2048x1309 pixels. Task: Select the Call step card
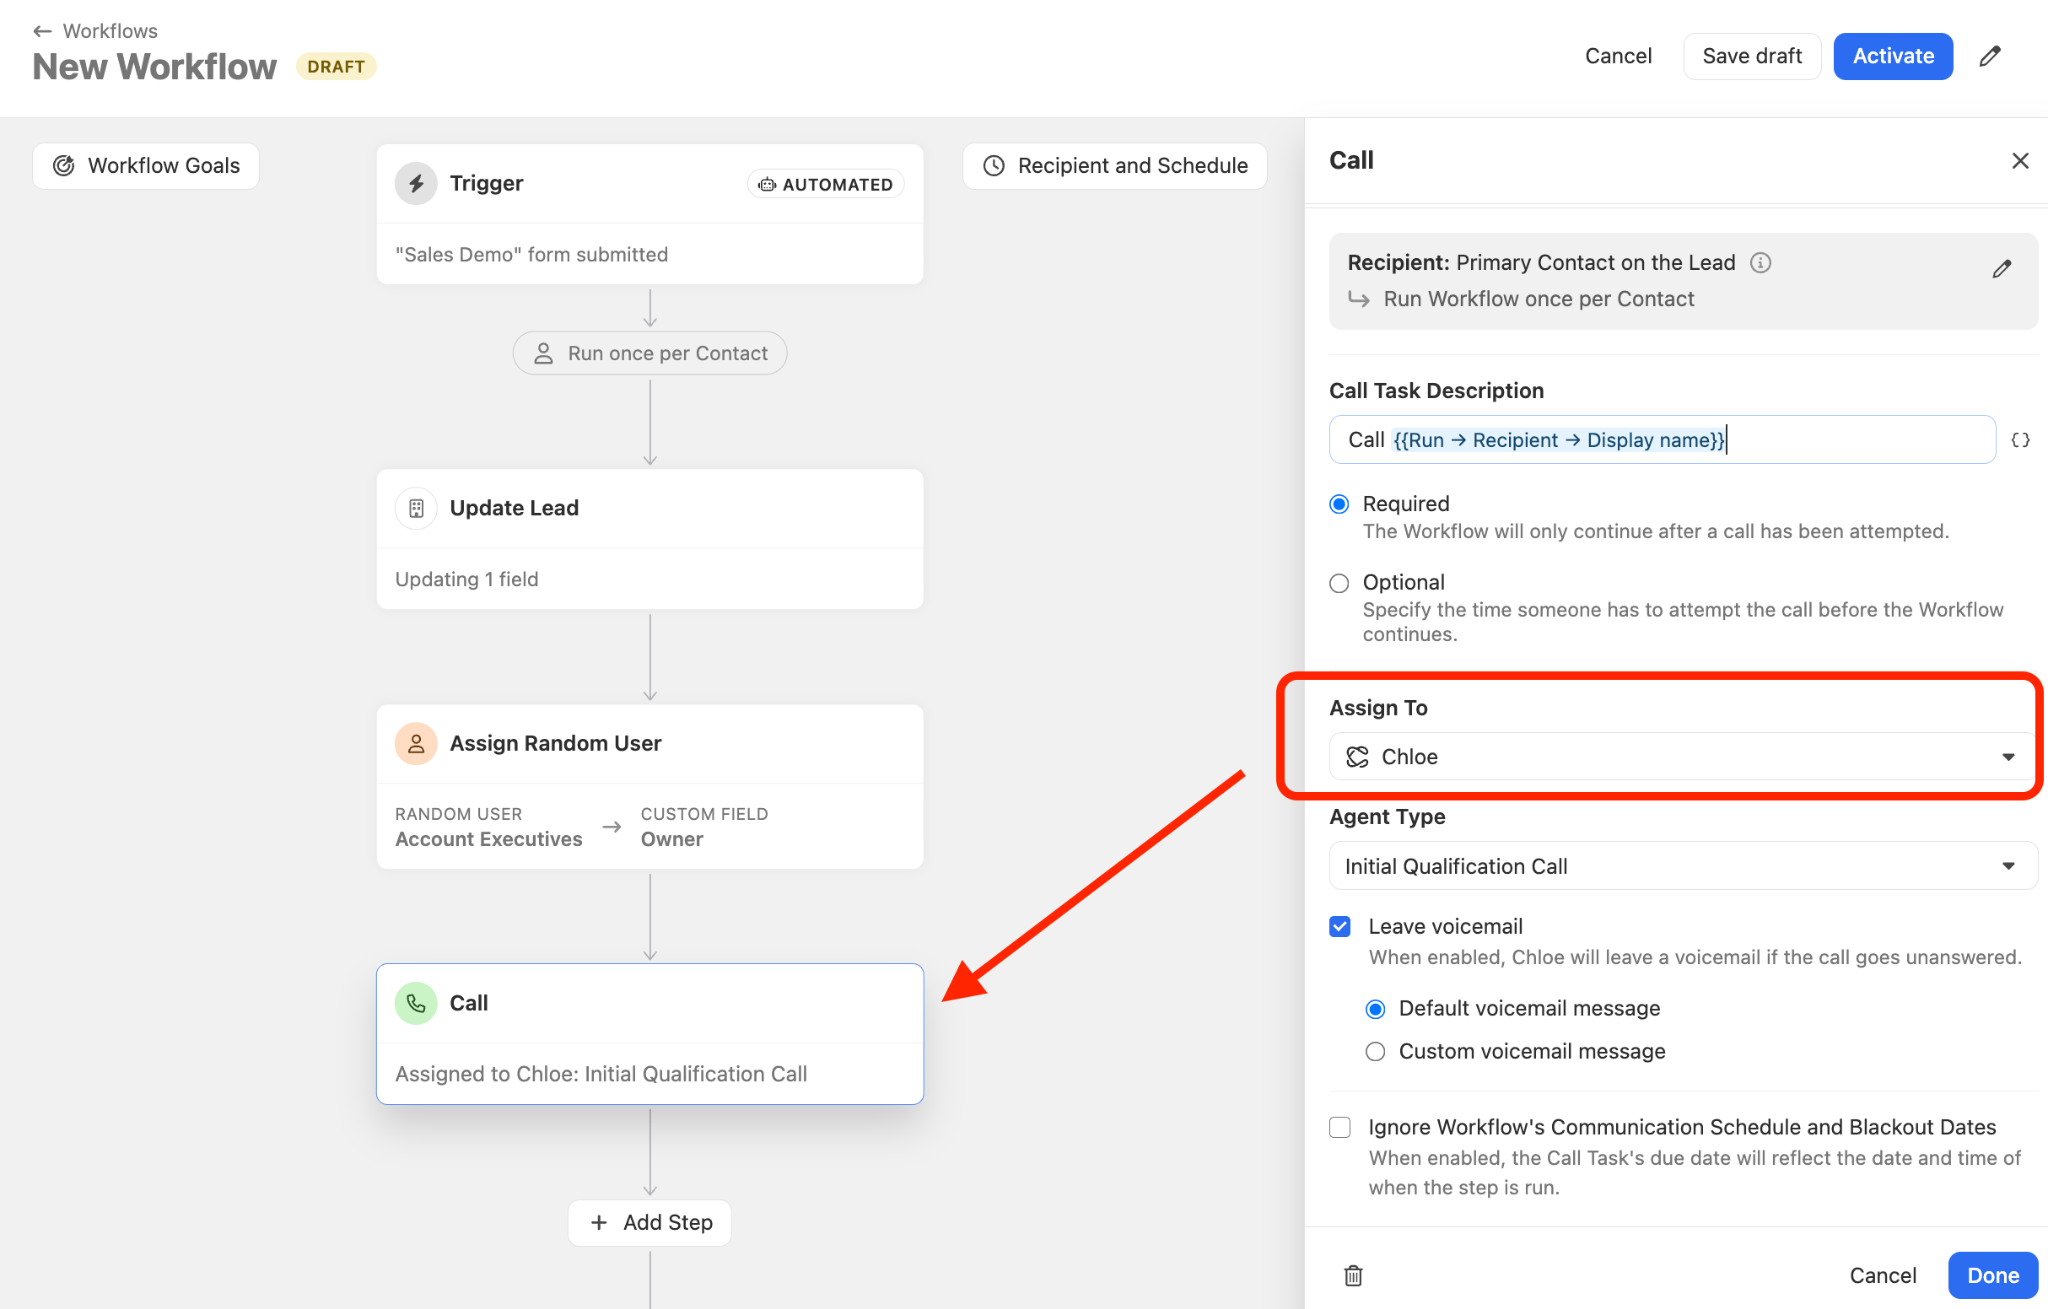650,1033
